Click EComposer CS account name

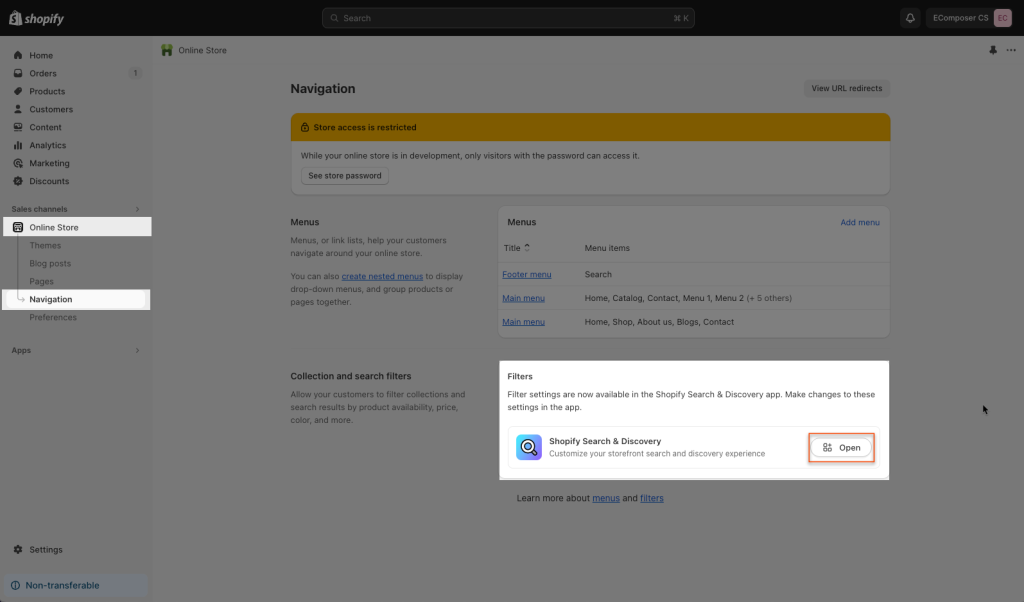[960, 18]
